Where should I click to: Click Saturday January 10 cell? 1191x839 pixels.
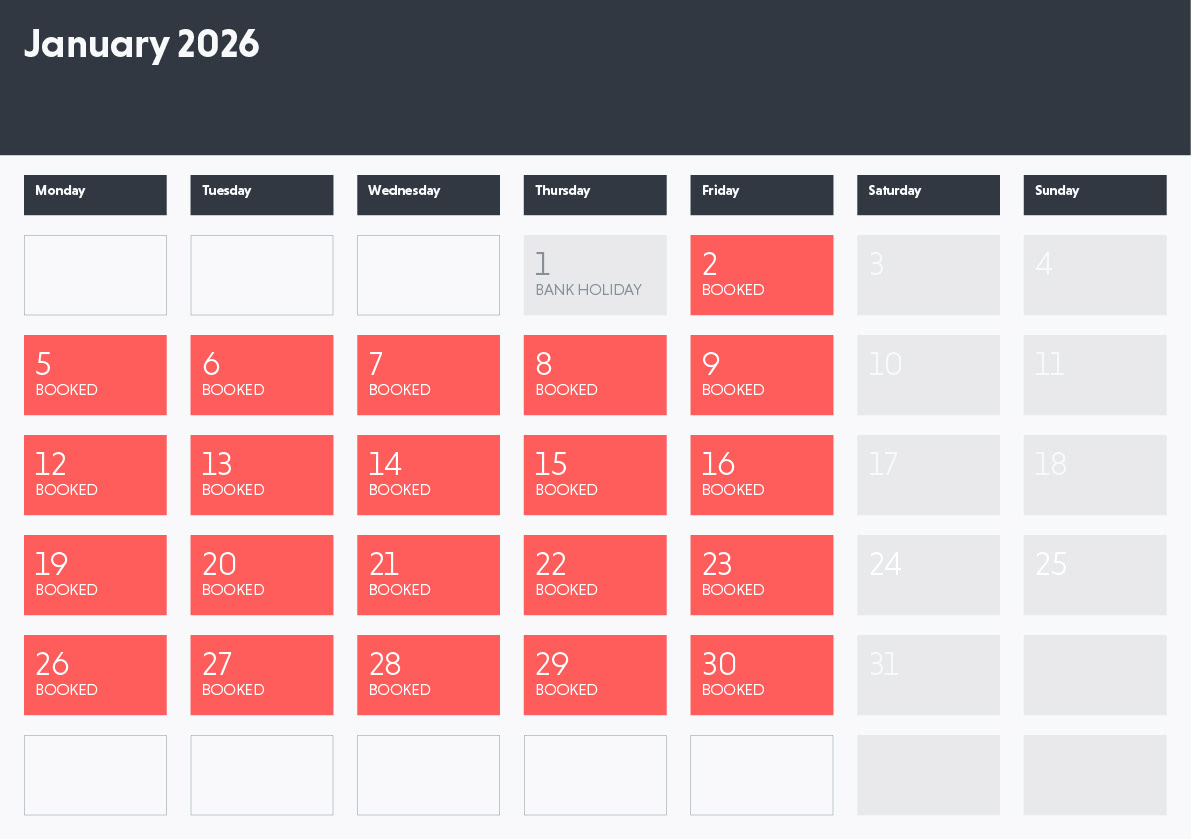(x=928, y=375)
